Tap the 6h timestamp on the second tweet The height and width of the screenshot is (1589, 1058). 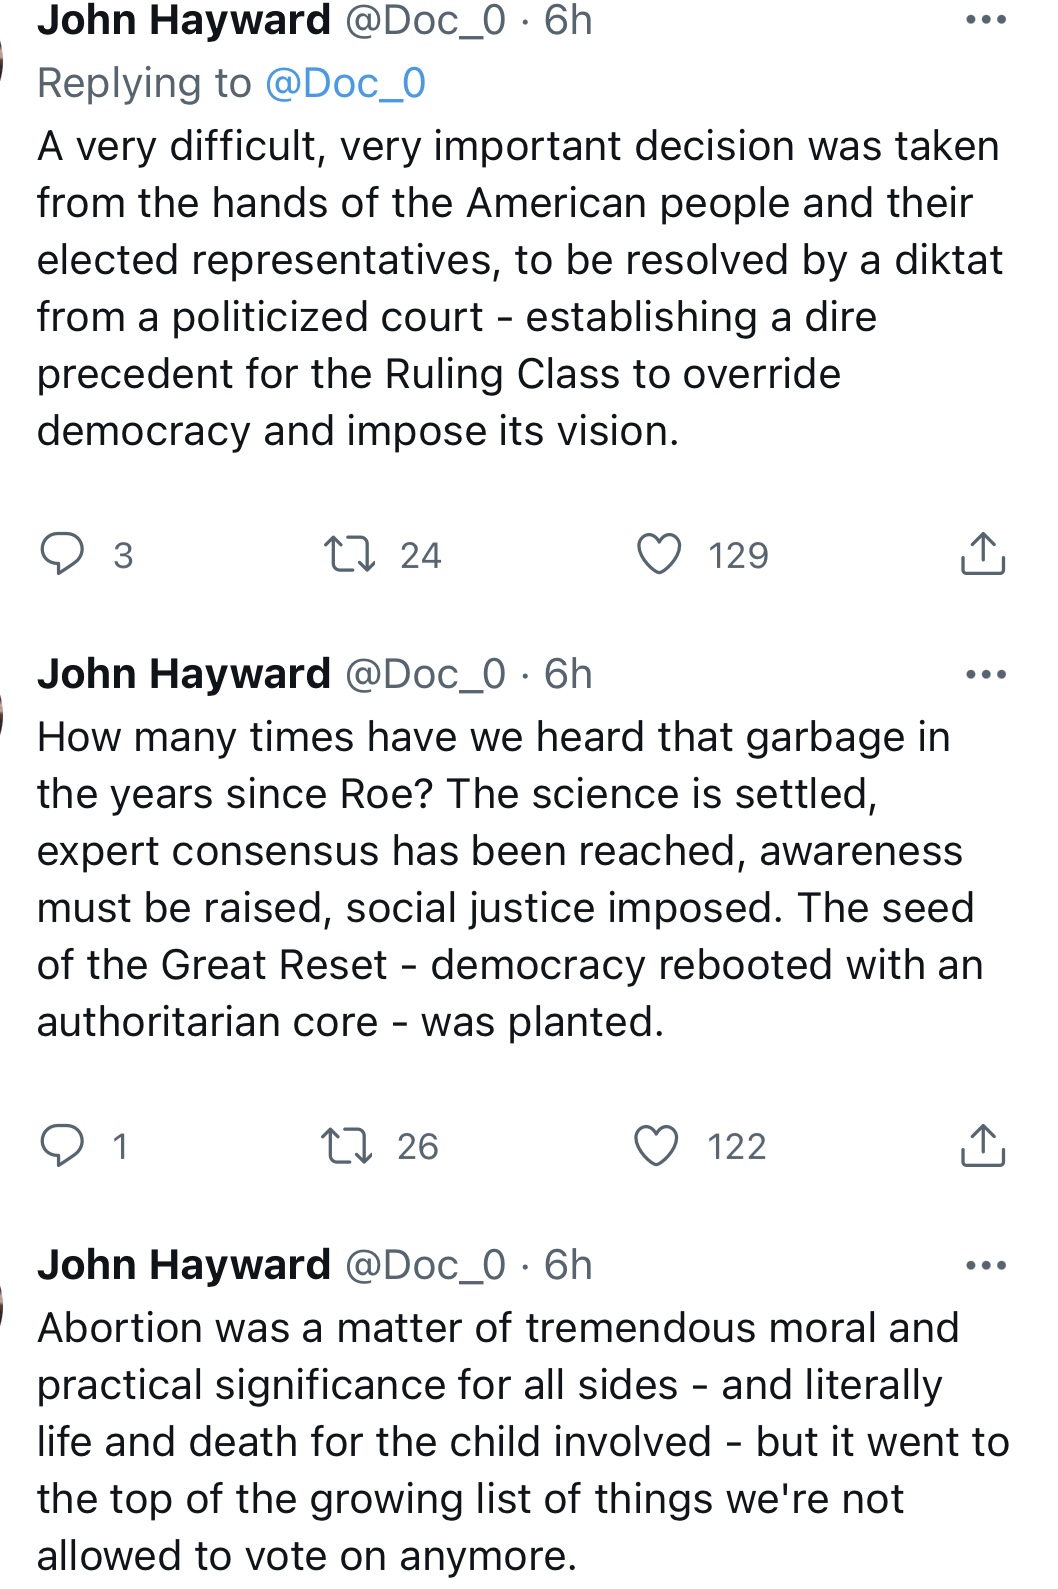[x=568, y=674]
